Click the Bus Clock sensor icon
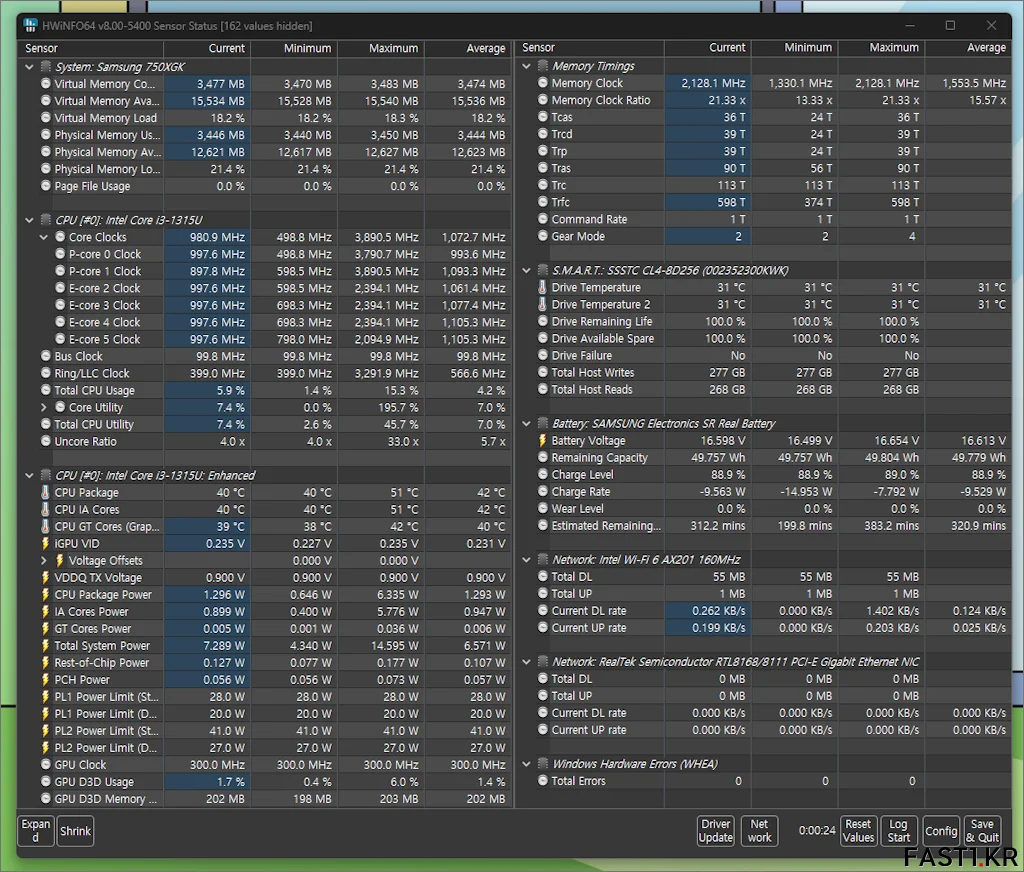Image resolution: width=1024 pixels, height=872 pixels. (x=46, y=356)
